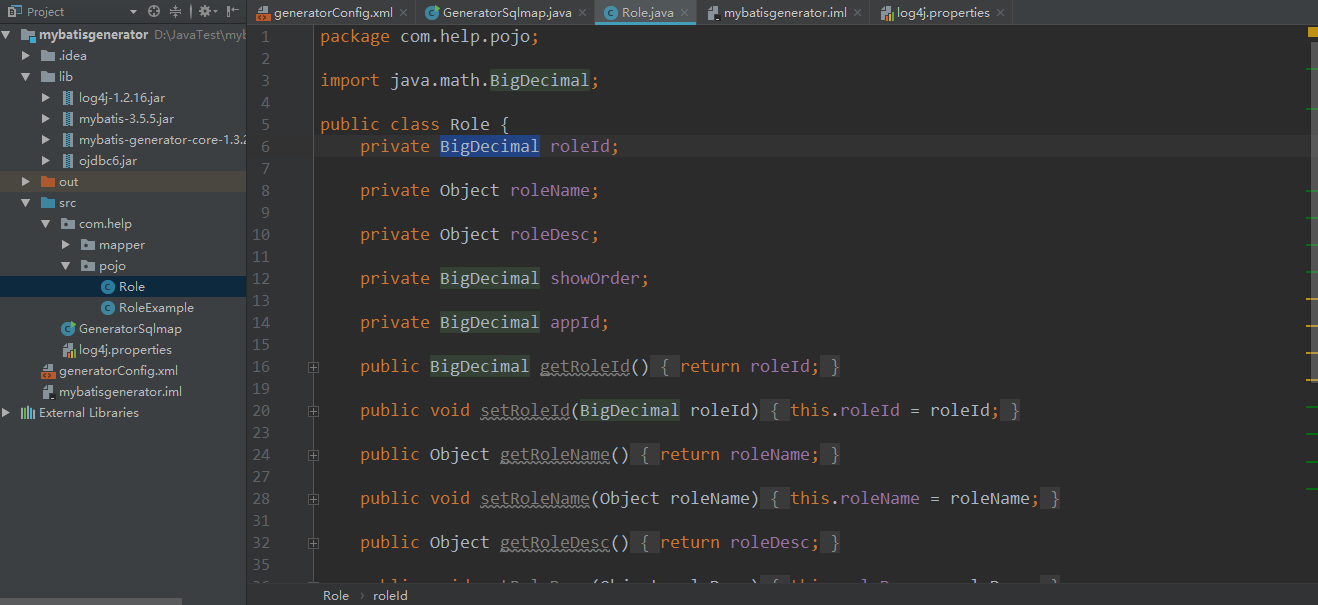Viewport: 1318px width, 605px height.
Task: Close the GeneratorSqlmap.java tab
Action: tap(581, 14)
